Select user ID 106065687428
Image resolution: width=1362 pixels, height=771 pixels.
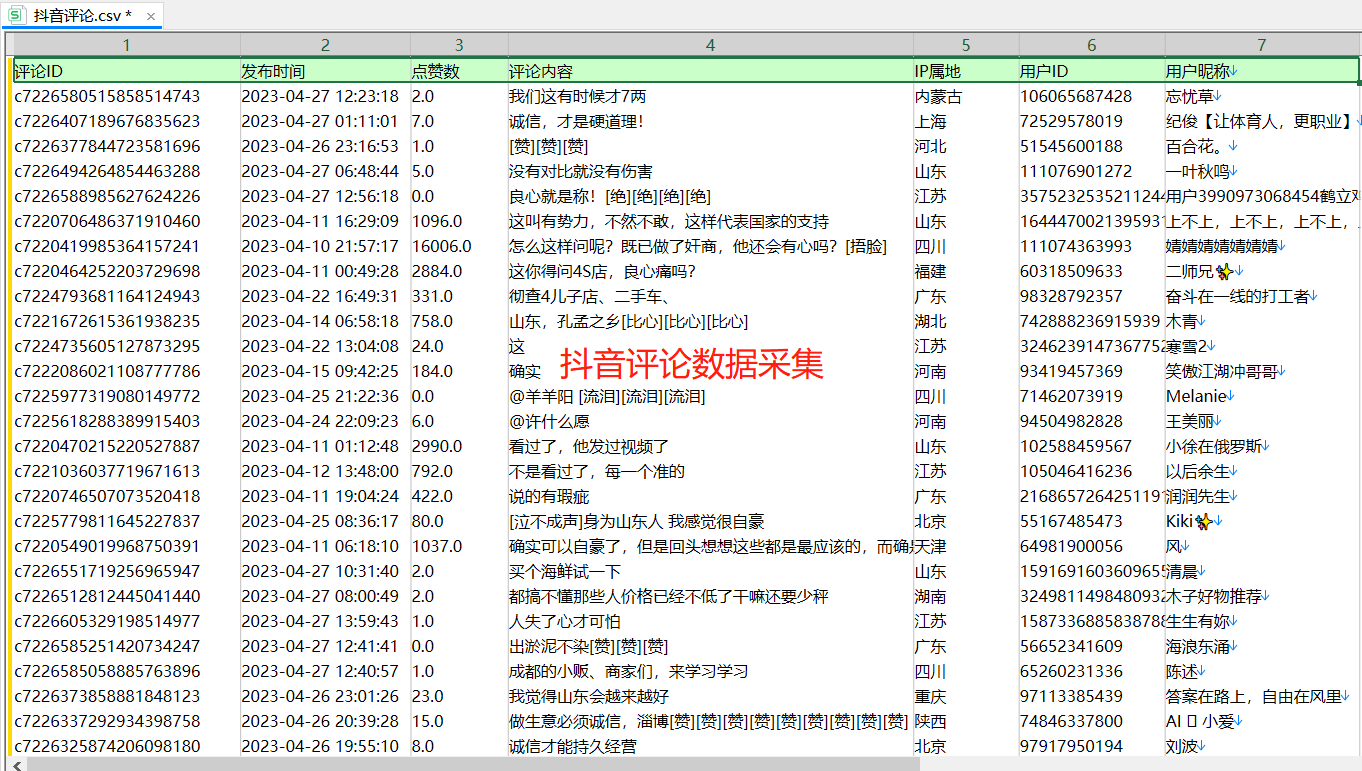click(x=1076, y=96)
